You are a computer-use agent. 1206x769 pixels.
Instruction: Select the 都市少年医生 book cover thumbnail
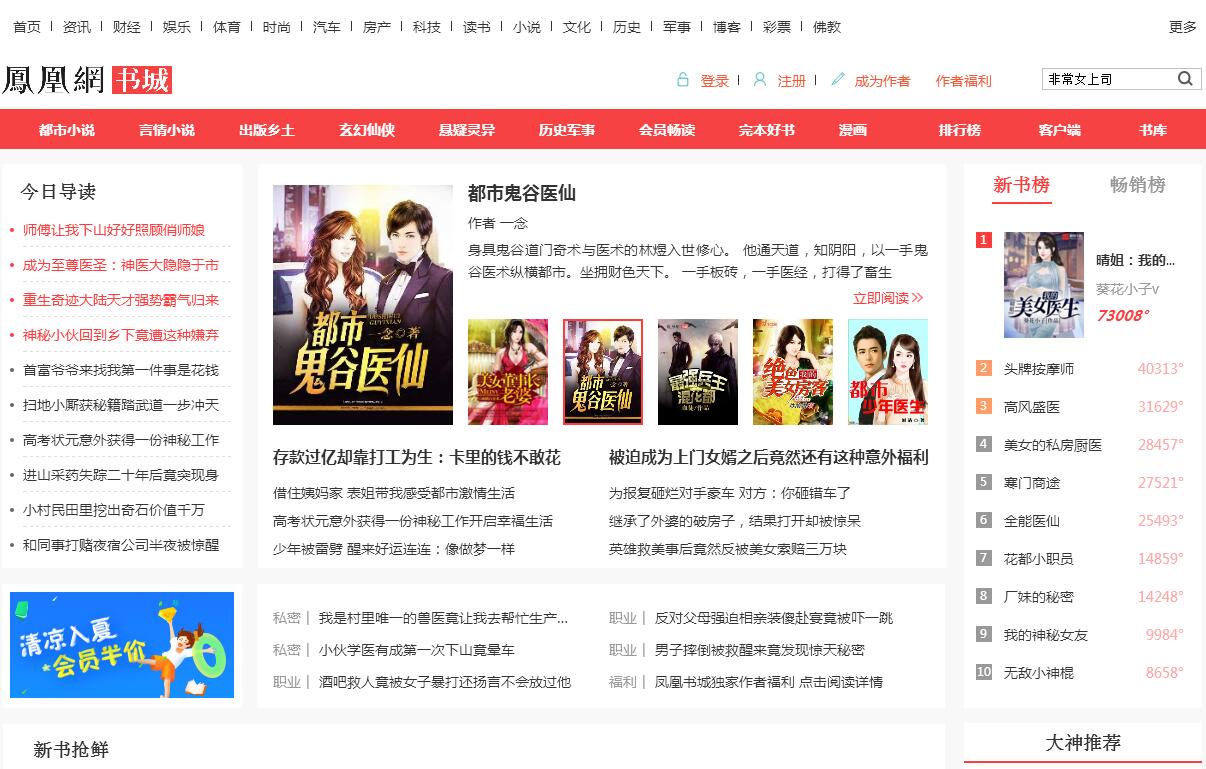click(x=887, y=372)
